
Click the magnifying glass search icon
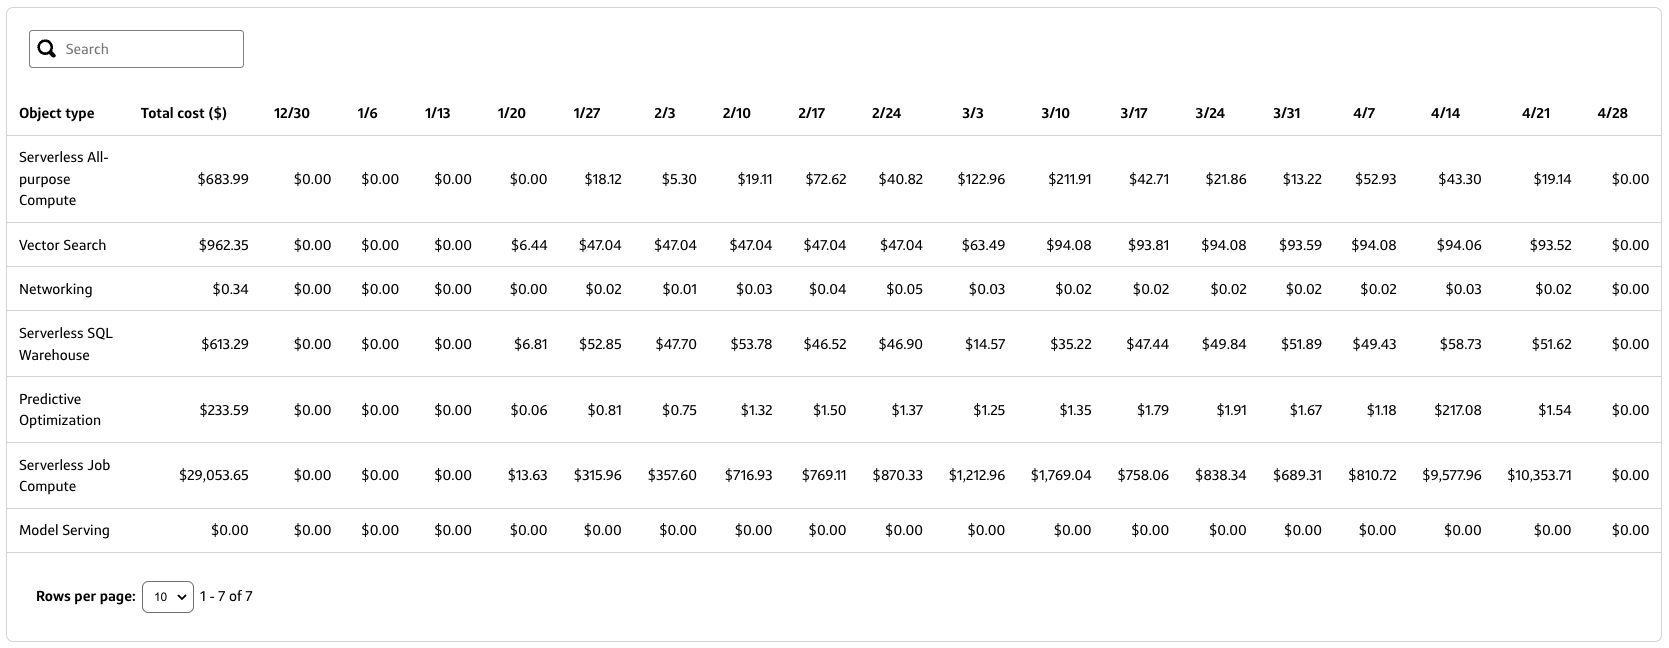(x=46, y=49)
